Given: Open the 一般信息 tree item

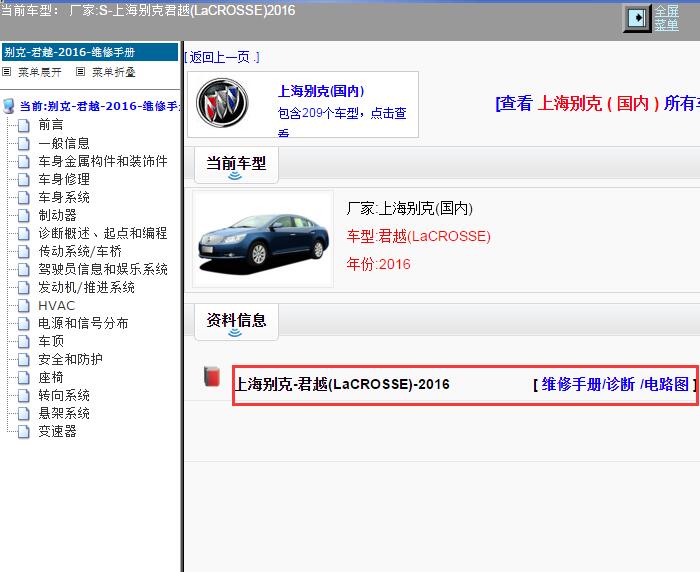Looking at the screenshot, I should click(x=64, y=143).
